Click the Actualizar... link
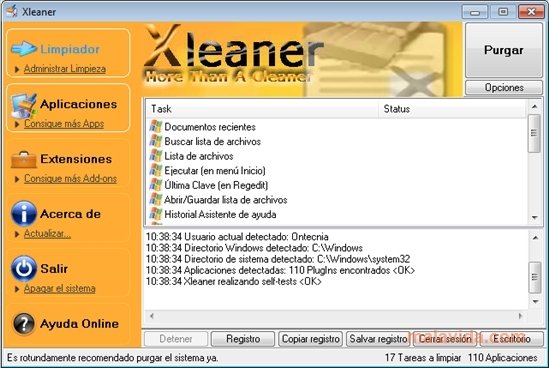The image size is (549, 368). tap(47, 234)
